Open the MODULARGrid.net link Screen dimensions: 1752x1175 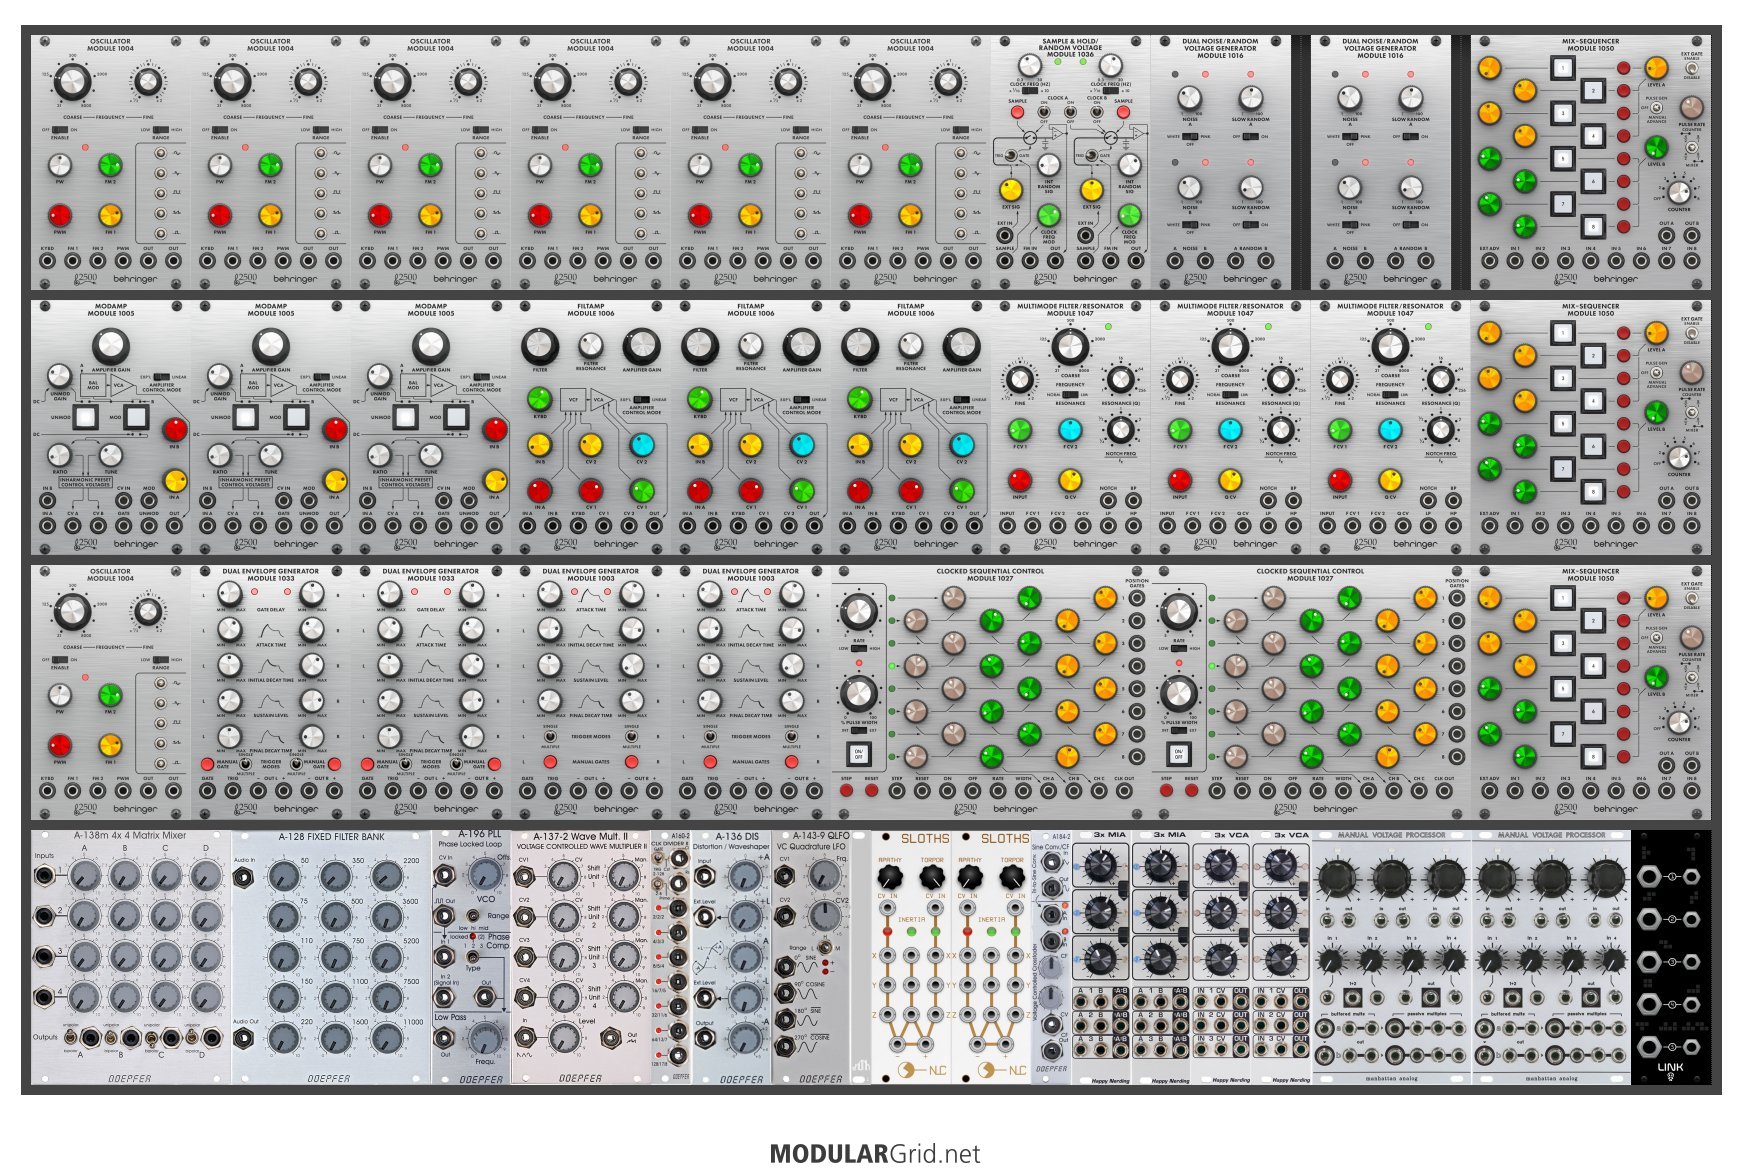pos(875,1154)
